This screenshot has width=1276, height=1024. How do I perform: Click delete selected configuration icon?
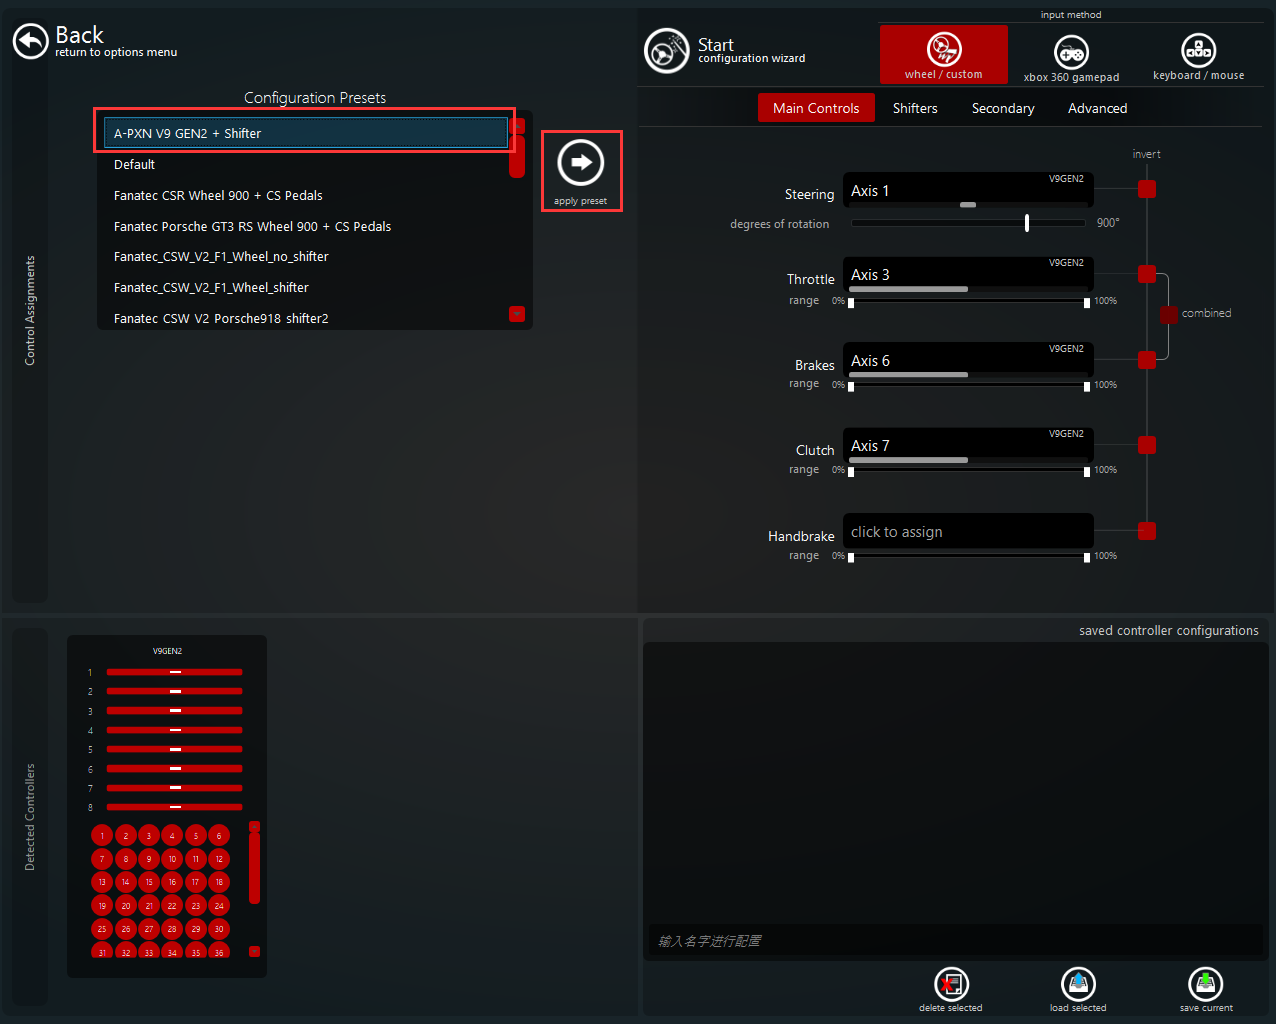pos(951,984)
